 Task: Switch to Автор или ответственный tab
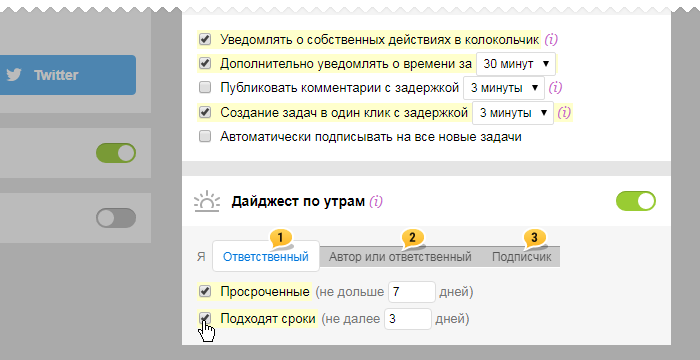tap(400, 257)
